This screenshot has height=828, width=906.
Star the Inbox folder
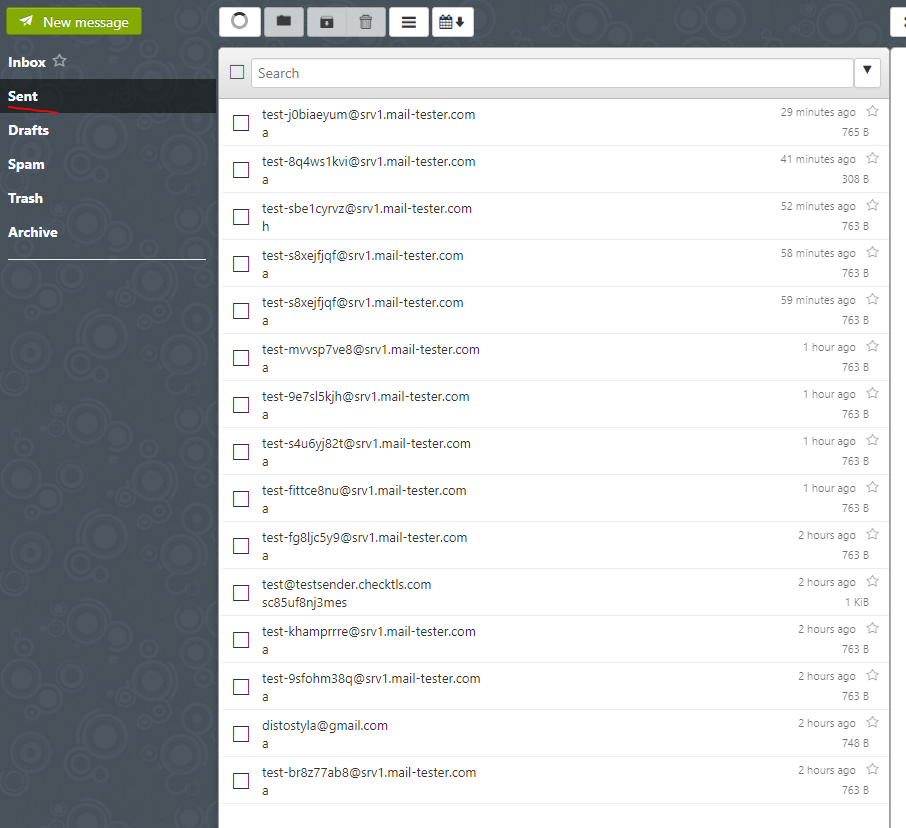(60, 61)
